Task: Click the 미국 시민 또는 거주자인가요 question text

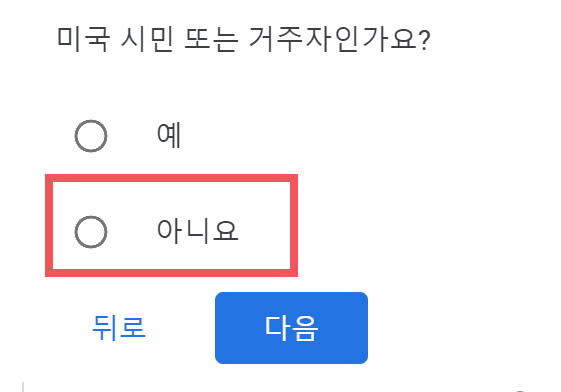Action: pyautogui.click(x=243, y=39)
